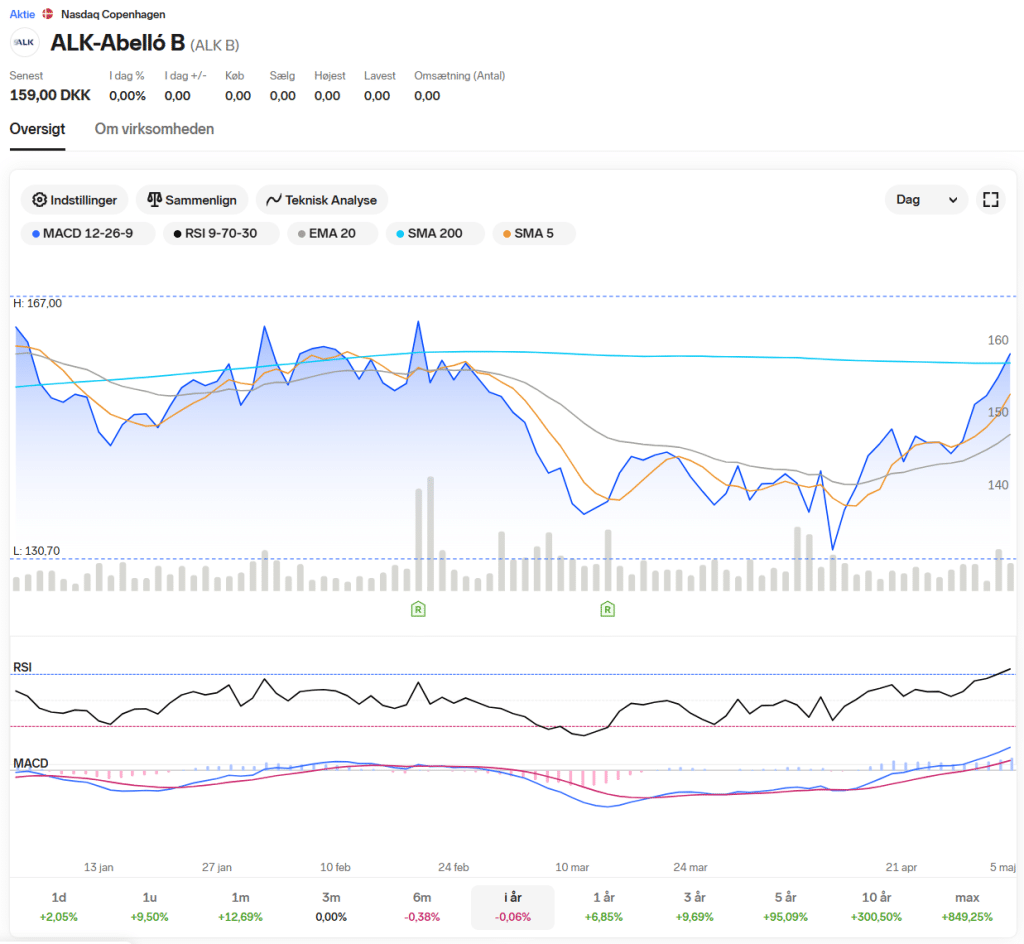The height and width of the screenshot is (944, 1024).
Task: Toggle the EMA 20 indicator chip
Action: tap(332, 234)
